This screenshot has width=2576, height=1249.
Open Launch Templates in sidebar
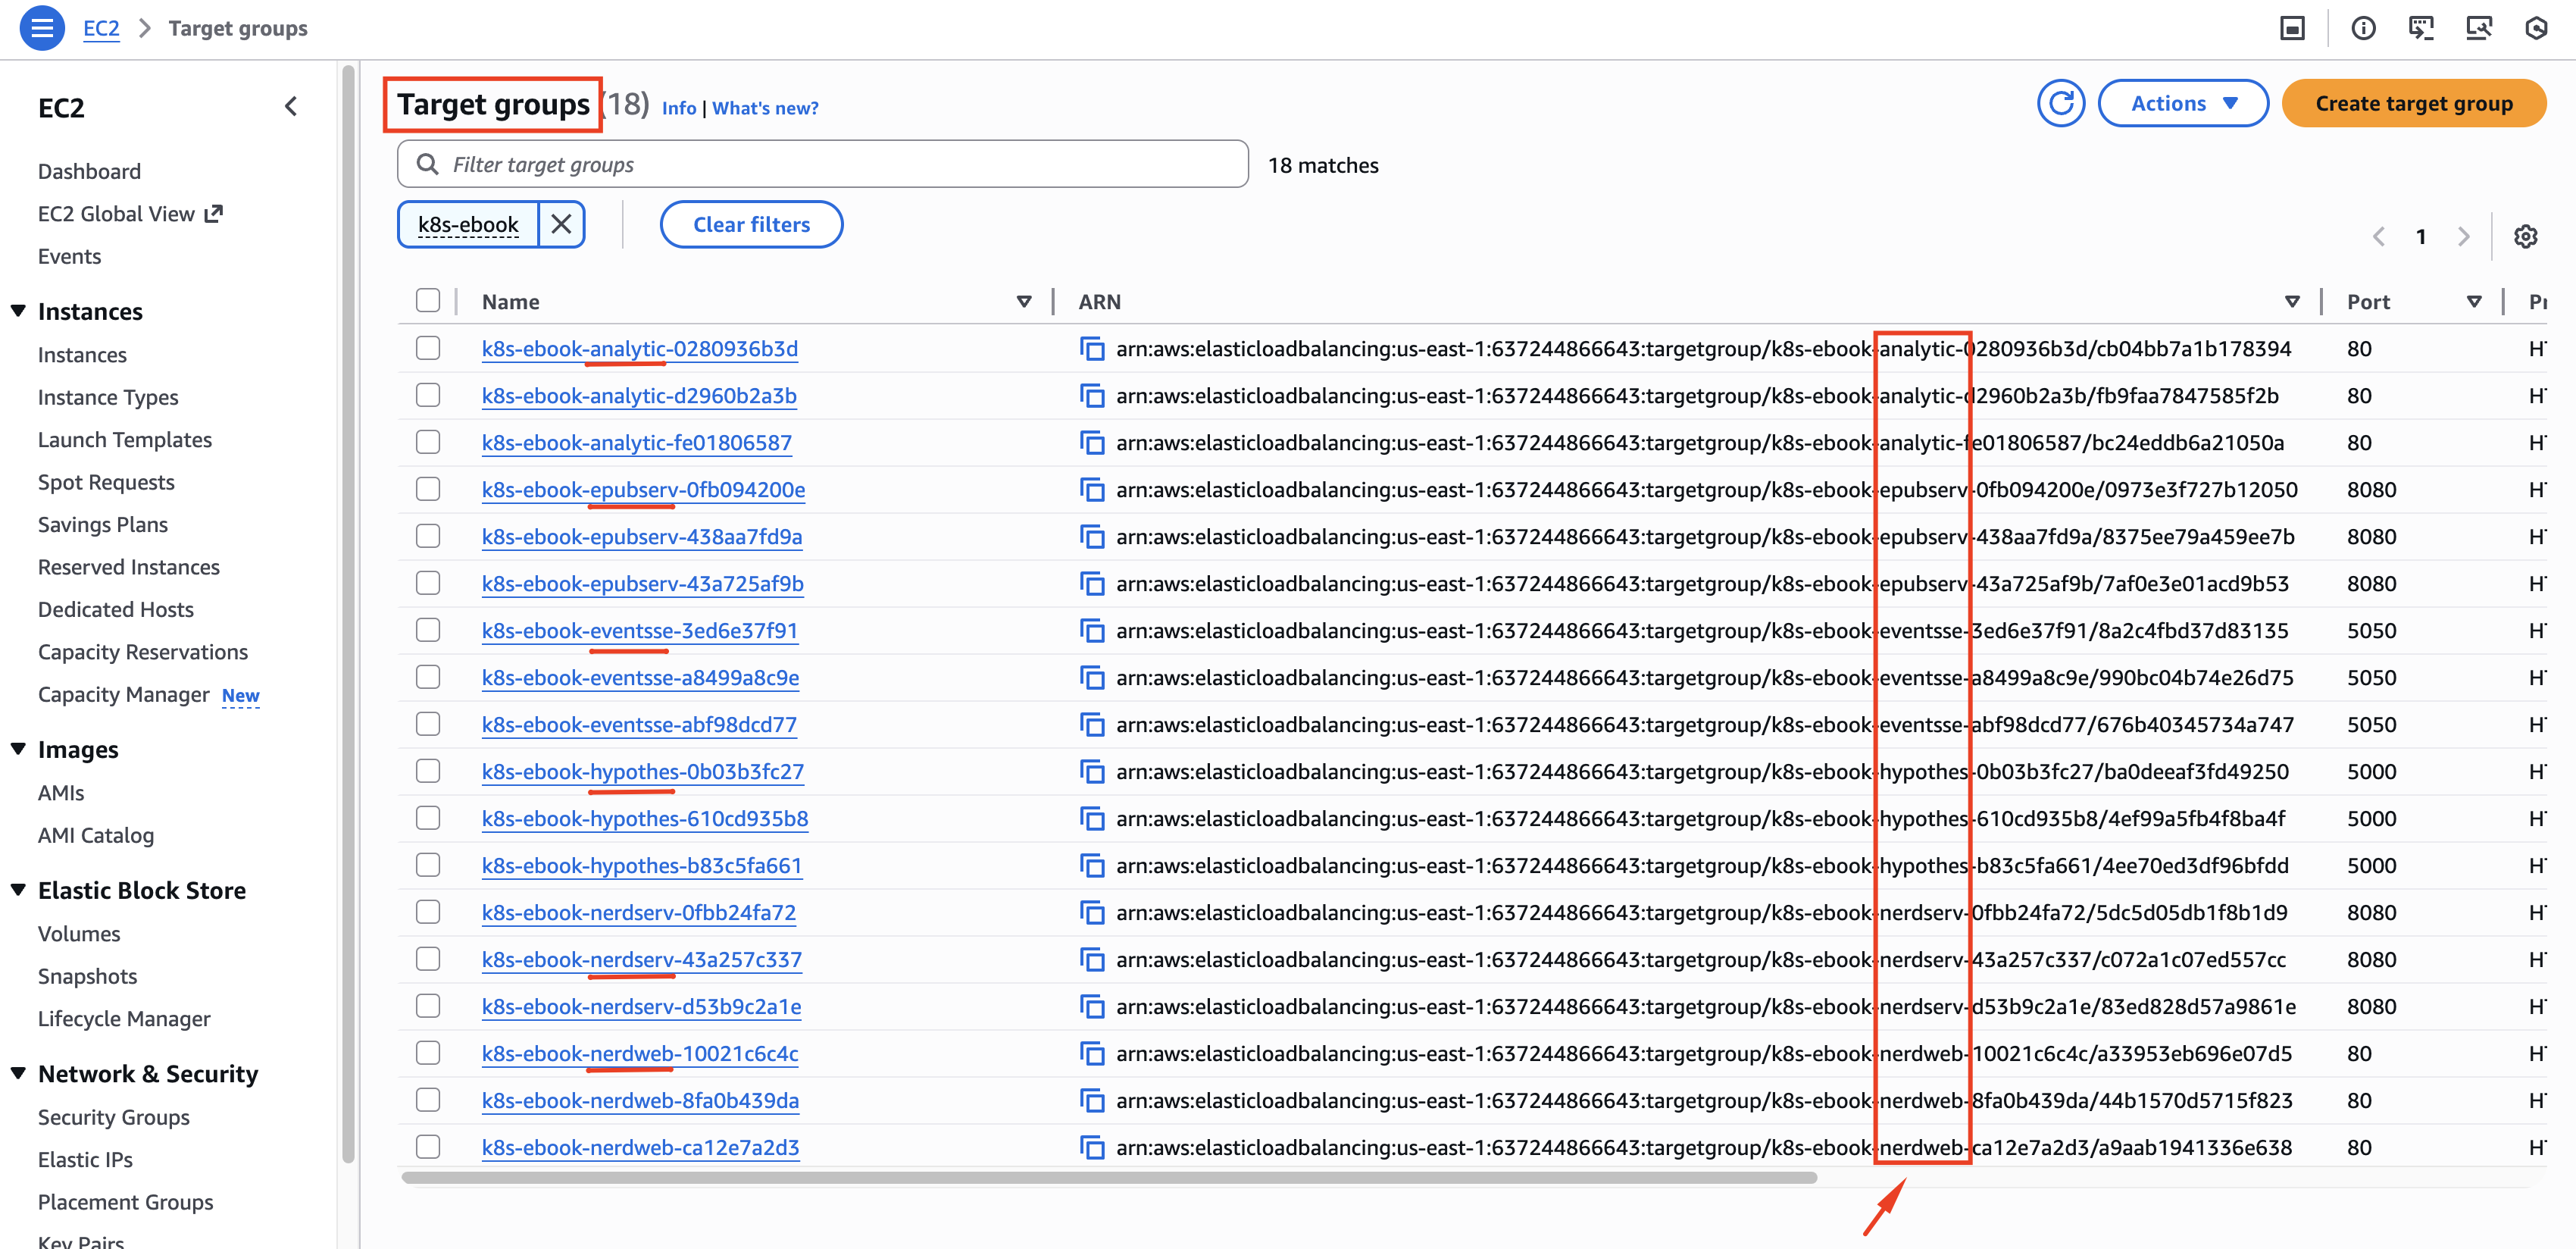(x=125, y=440)
